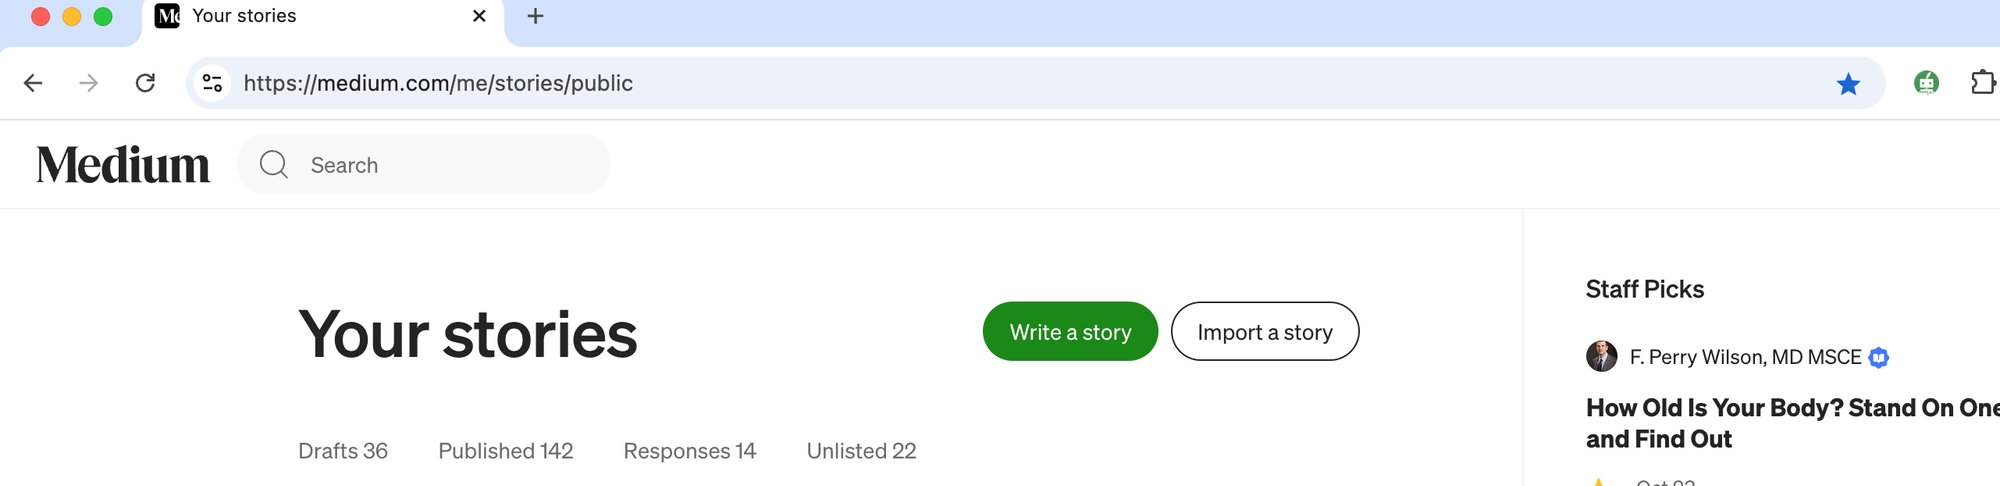Open the browser extensions puzzle icon
The image size is (2000, 486).
[1982, 83]
